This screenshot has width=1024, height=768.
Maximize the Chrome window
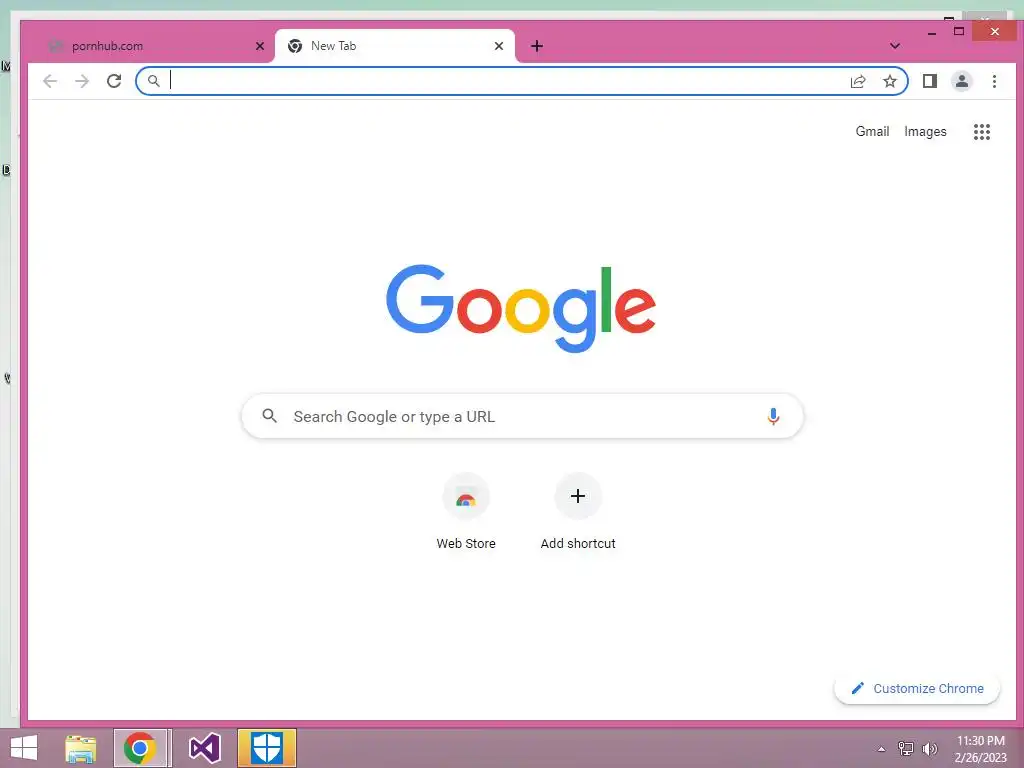click(959, 31)
